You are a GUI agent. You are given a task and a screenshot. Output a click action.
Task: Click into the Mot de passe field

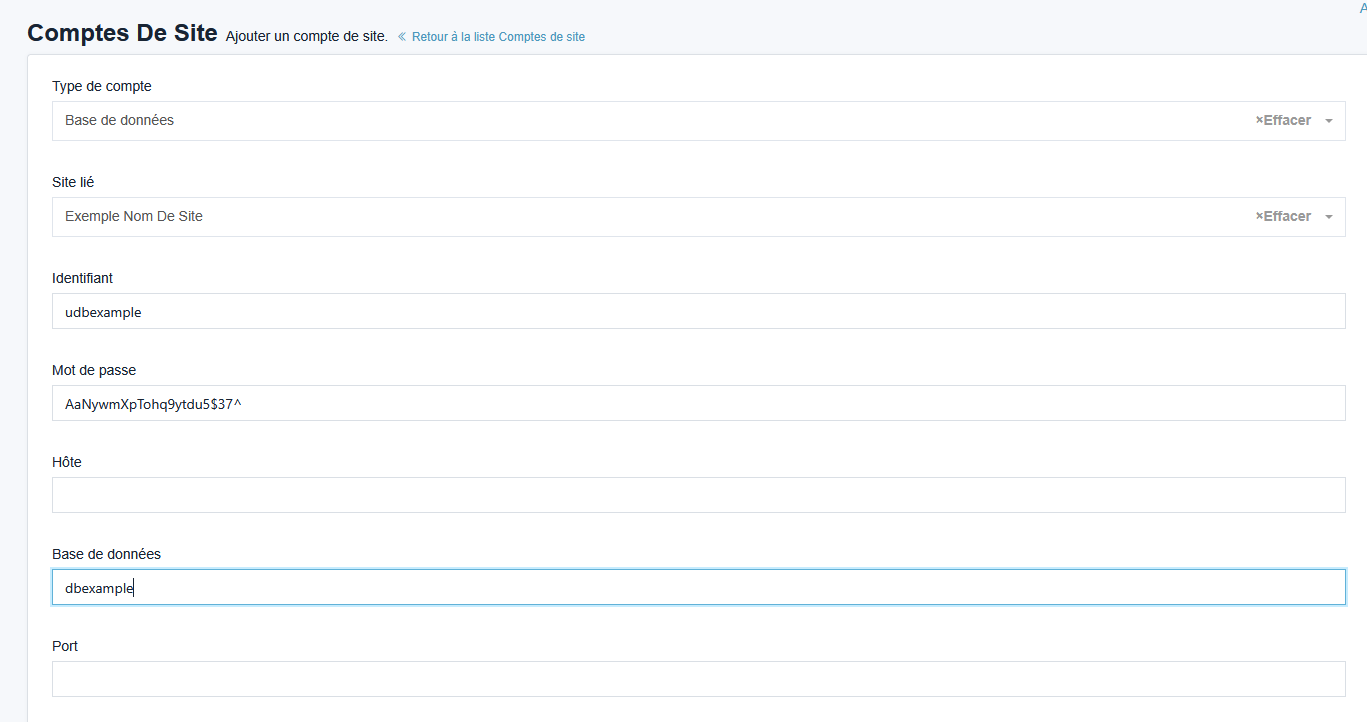tap(698, 404)
